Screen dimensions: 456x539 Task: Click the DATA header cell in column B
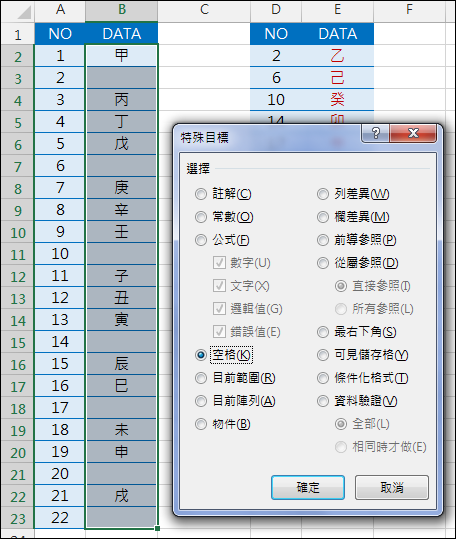pyautogui.click(x=122, y=34)
